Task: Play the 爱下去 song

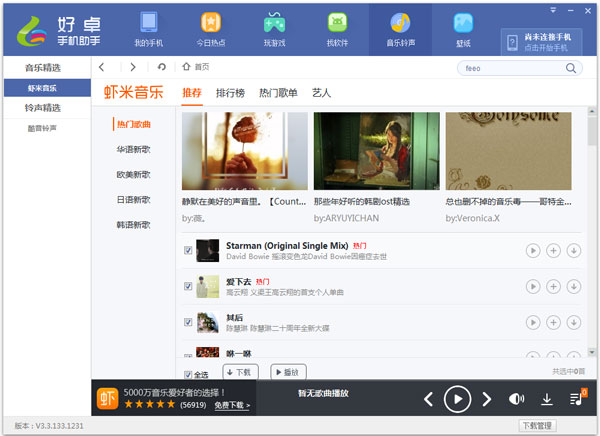Action: coord(533,286)
